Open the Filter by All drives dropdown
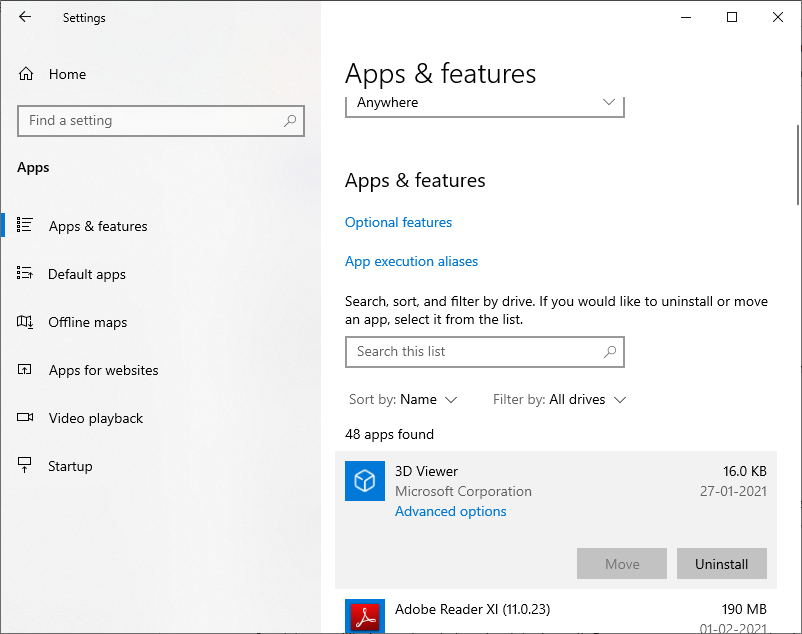This screenshot has width=802, height=634. 559,399
